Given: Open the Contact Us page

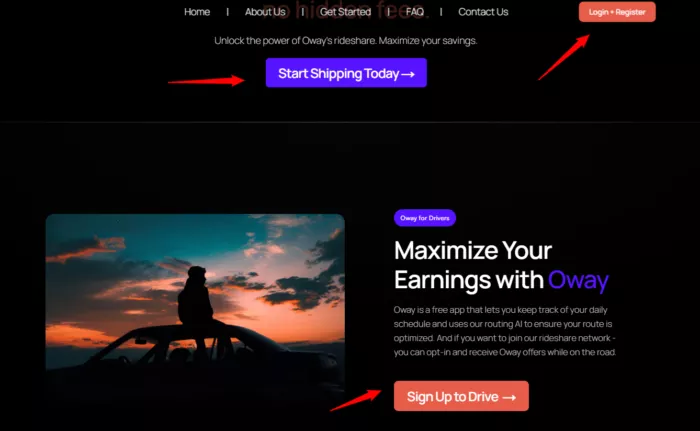Looking at the screenshot, I should coord(483,12).
